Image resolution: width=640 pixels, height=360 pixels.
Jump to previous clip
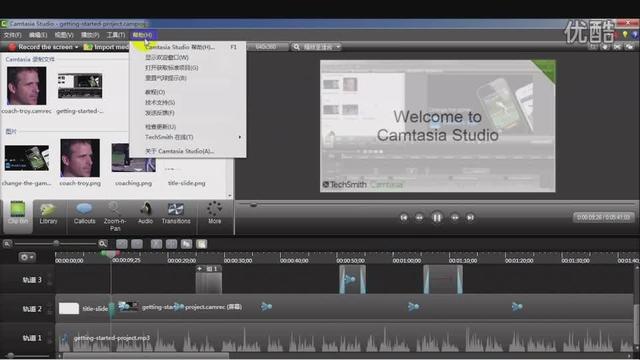coord(404,218)
